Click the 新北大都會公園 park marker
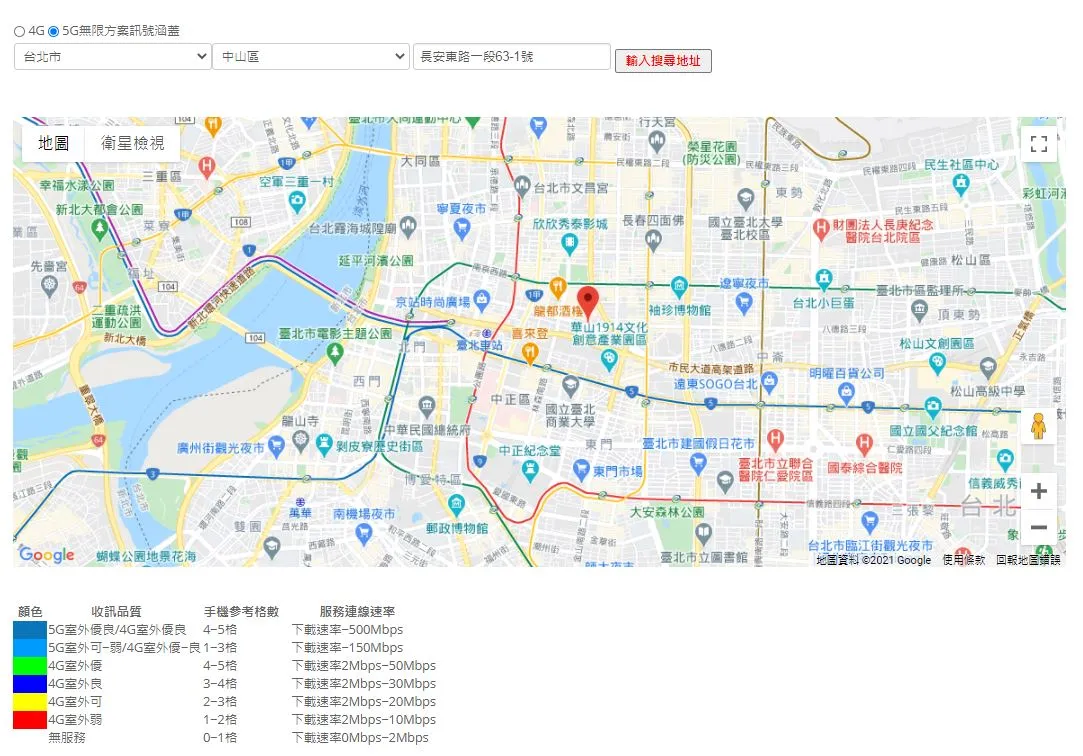Viewport: 1083px width, 756px height. click(x=99, y=229)
